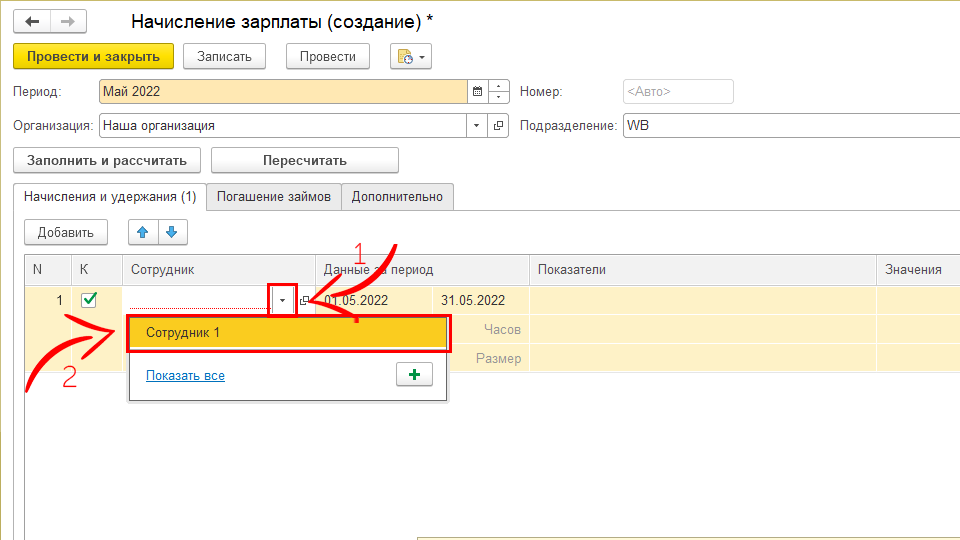The height and width of the screenshot is (540, 960).
Task: Toggle the K checkbox in row 1
Action: (x=88, y=300)
